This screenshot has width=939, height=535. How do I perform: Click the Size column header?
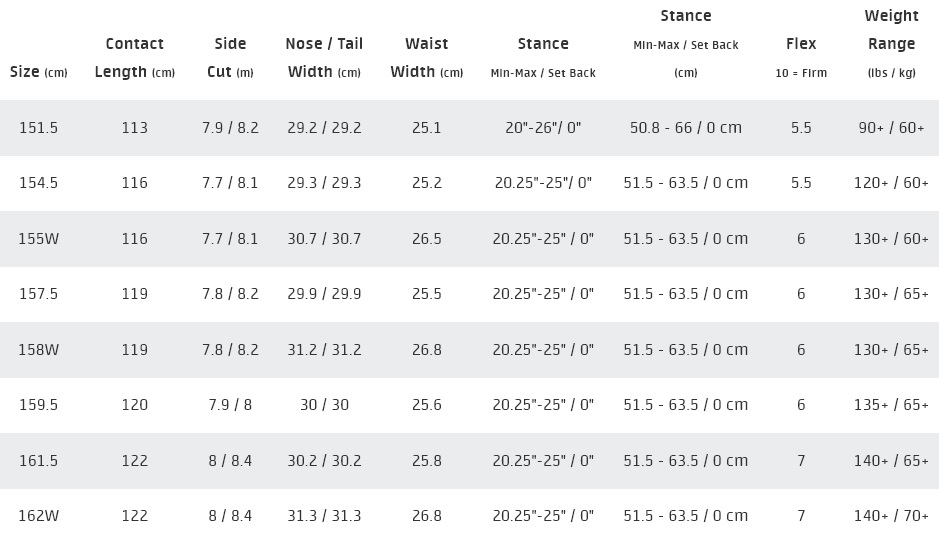point(39,72)
